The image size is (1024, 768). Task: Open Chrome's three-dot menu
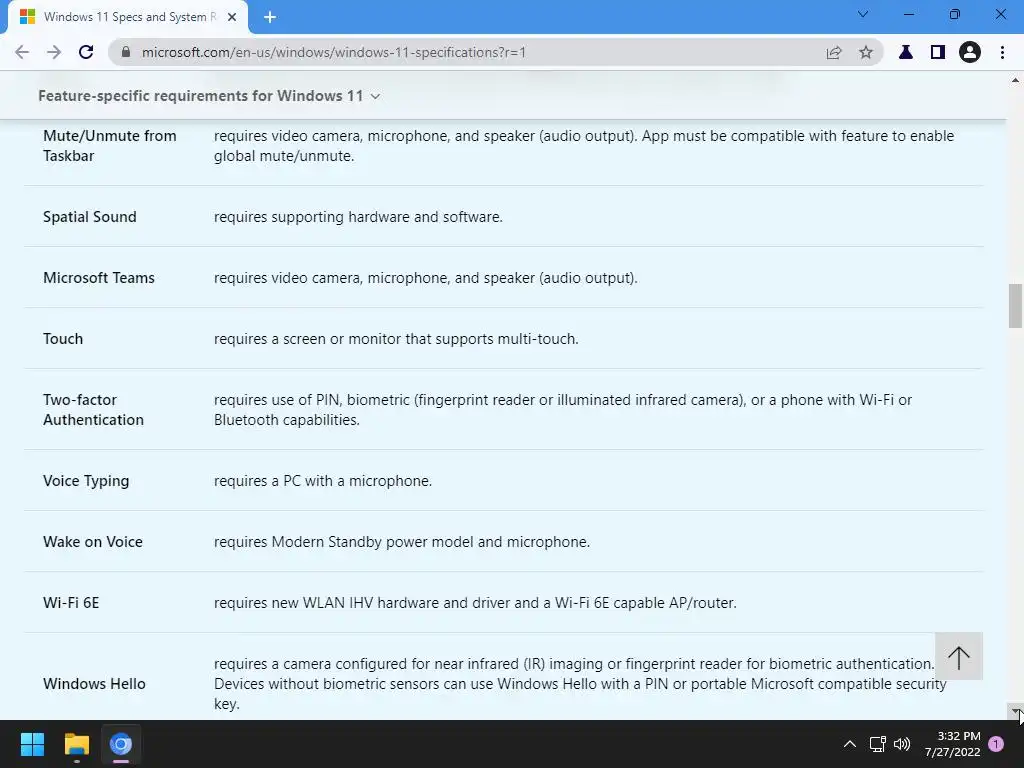click(x=1002, y=52)
